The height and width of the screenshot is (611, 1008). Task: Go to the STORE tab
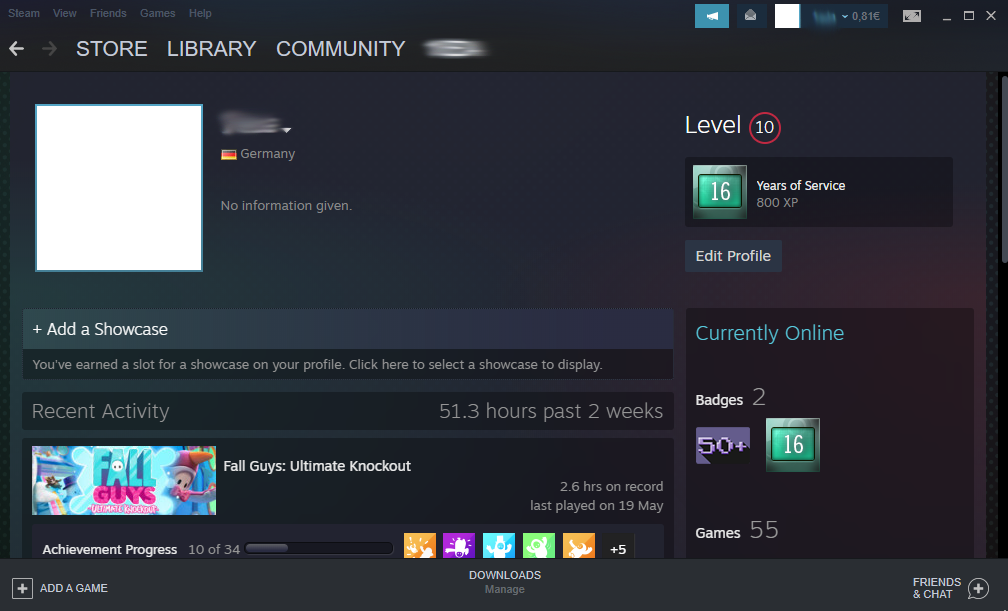(112, 49)
